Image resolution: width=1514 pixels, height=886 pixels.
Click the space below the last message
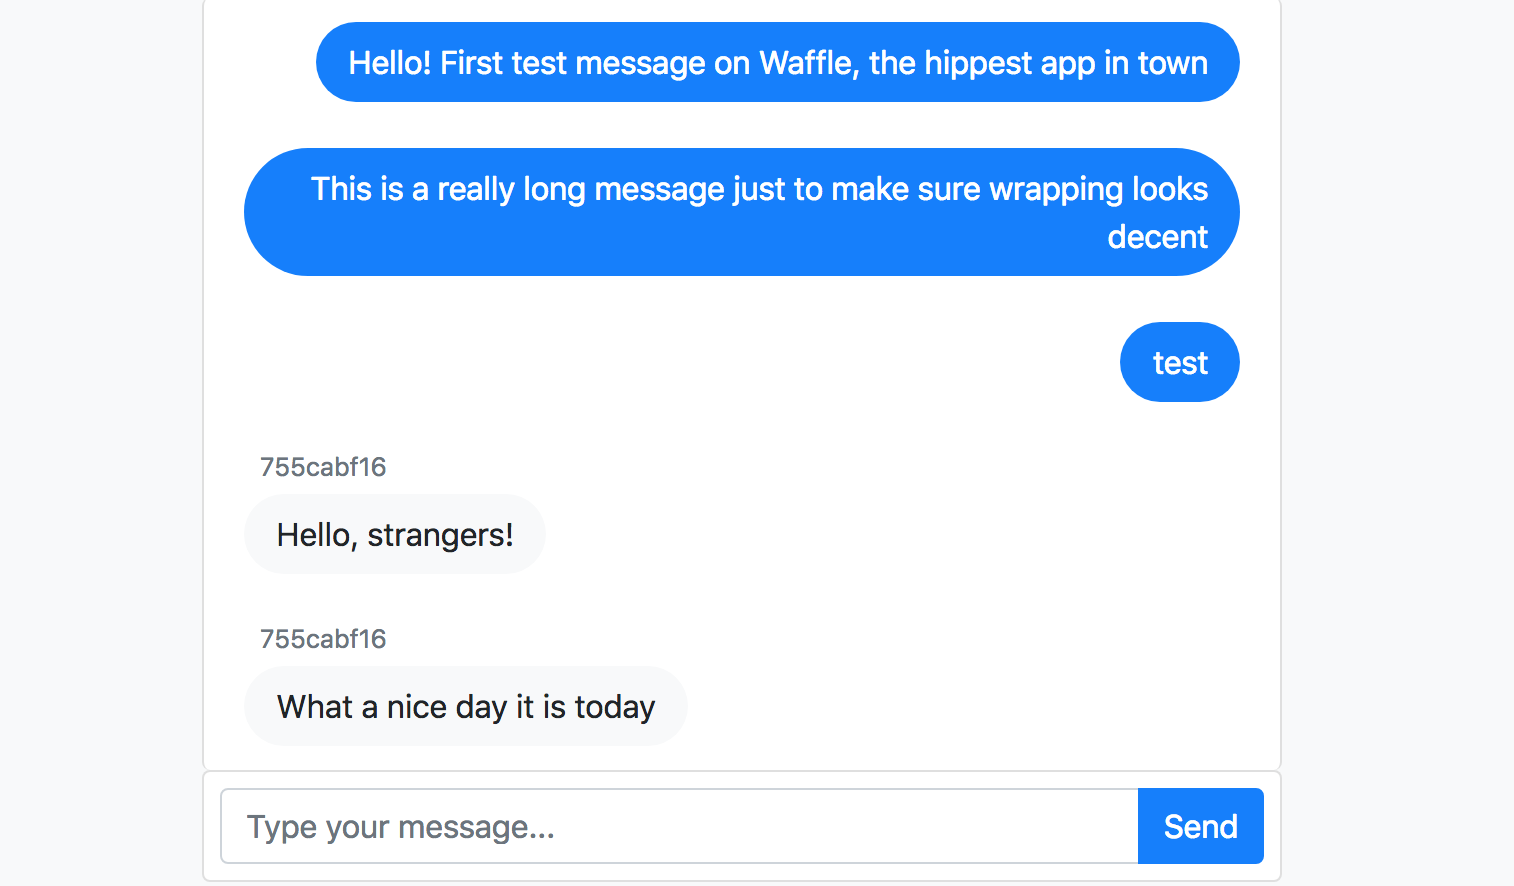pos(740,755)
